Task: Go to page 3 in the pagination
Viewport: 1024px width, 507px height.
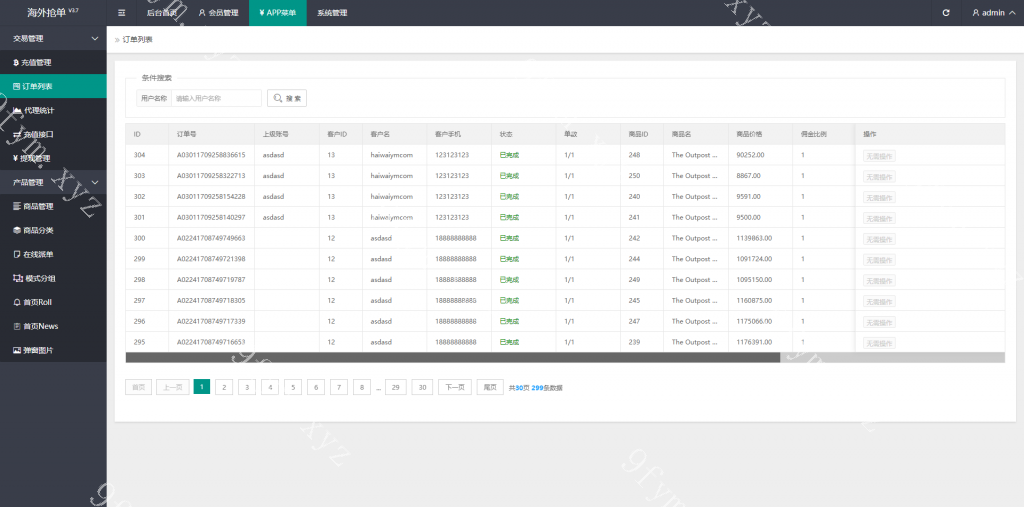Action: pyautogui.click(x=247, y=387)
